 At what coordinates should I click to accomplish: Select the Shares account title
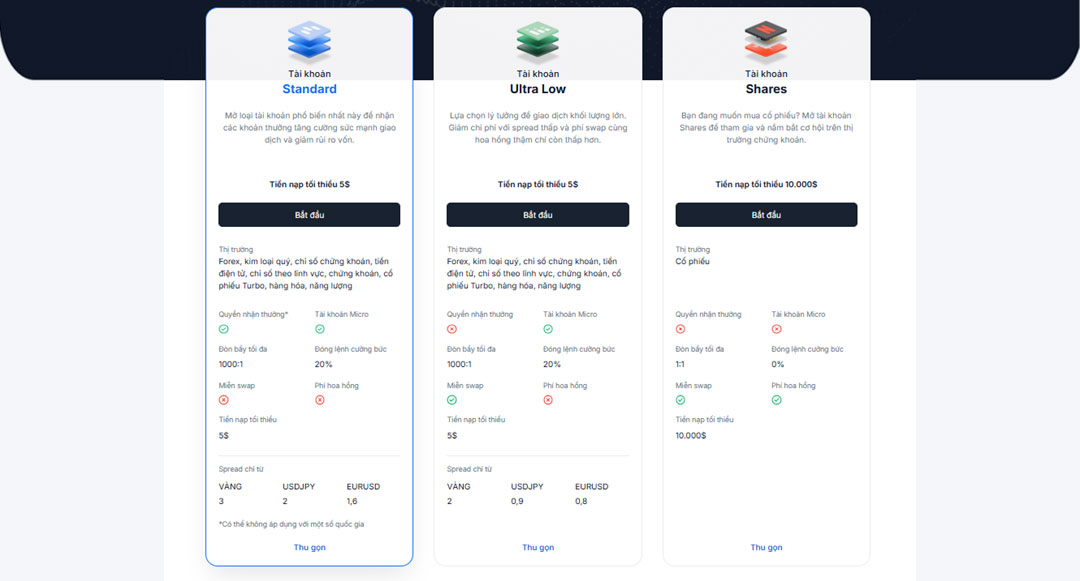click(x=766, y=89)
